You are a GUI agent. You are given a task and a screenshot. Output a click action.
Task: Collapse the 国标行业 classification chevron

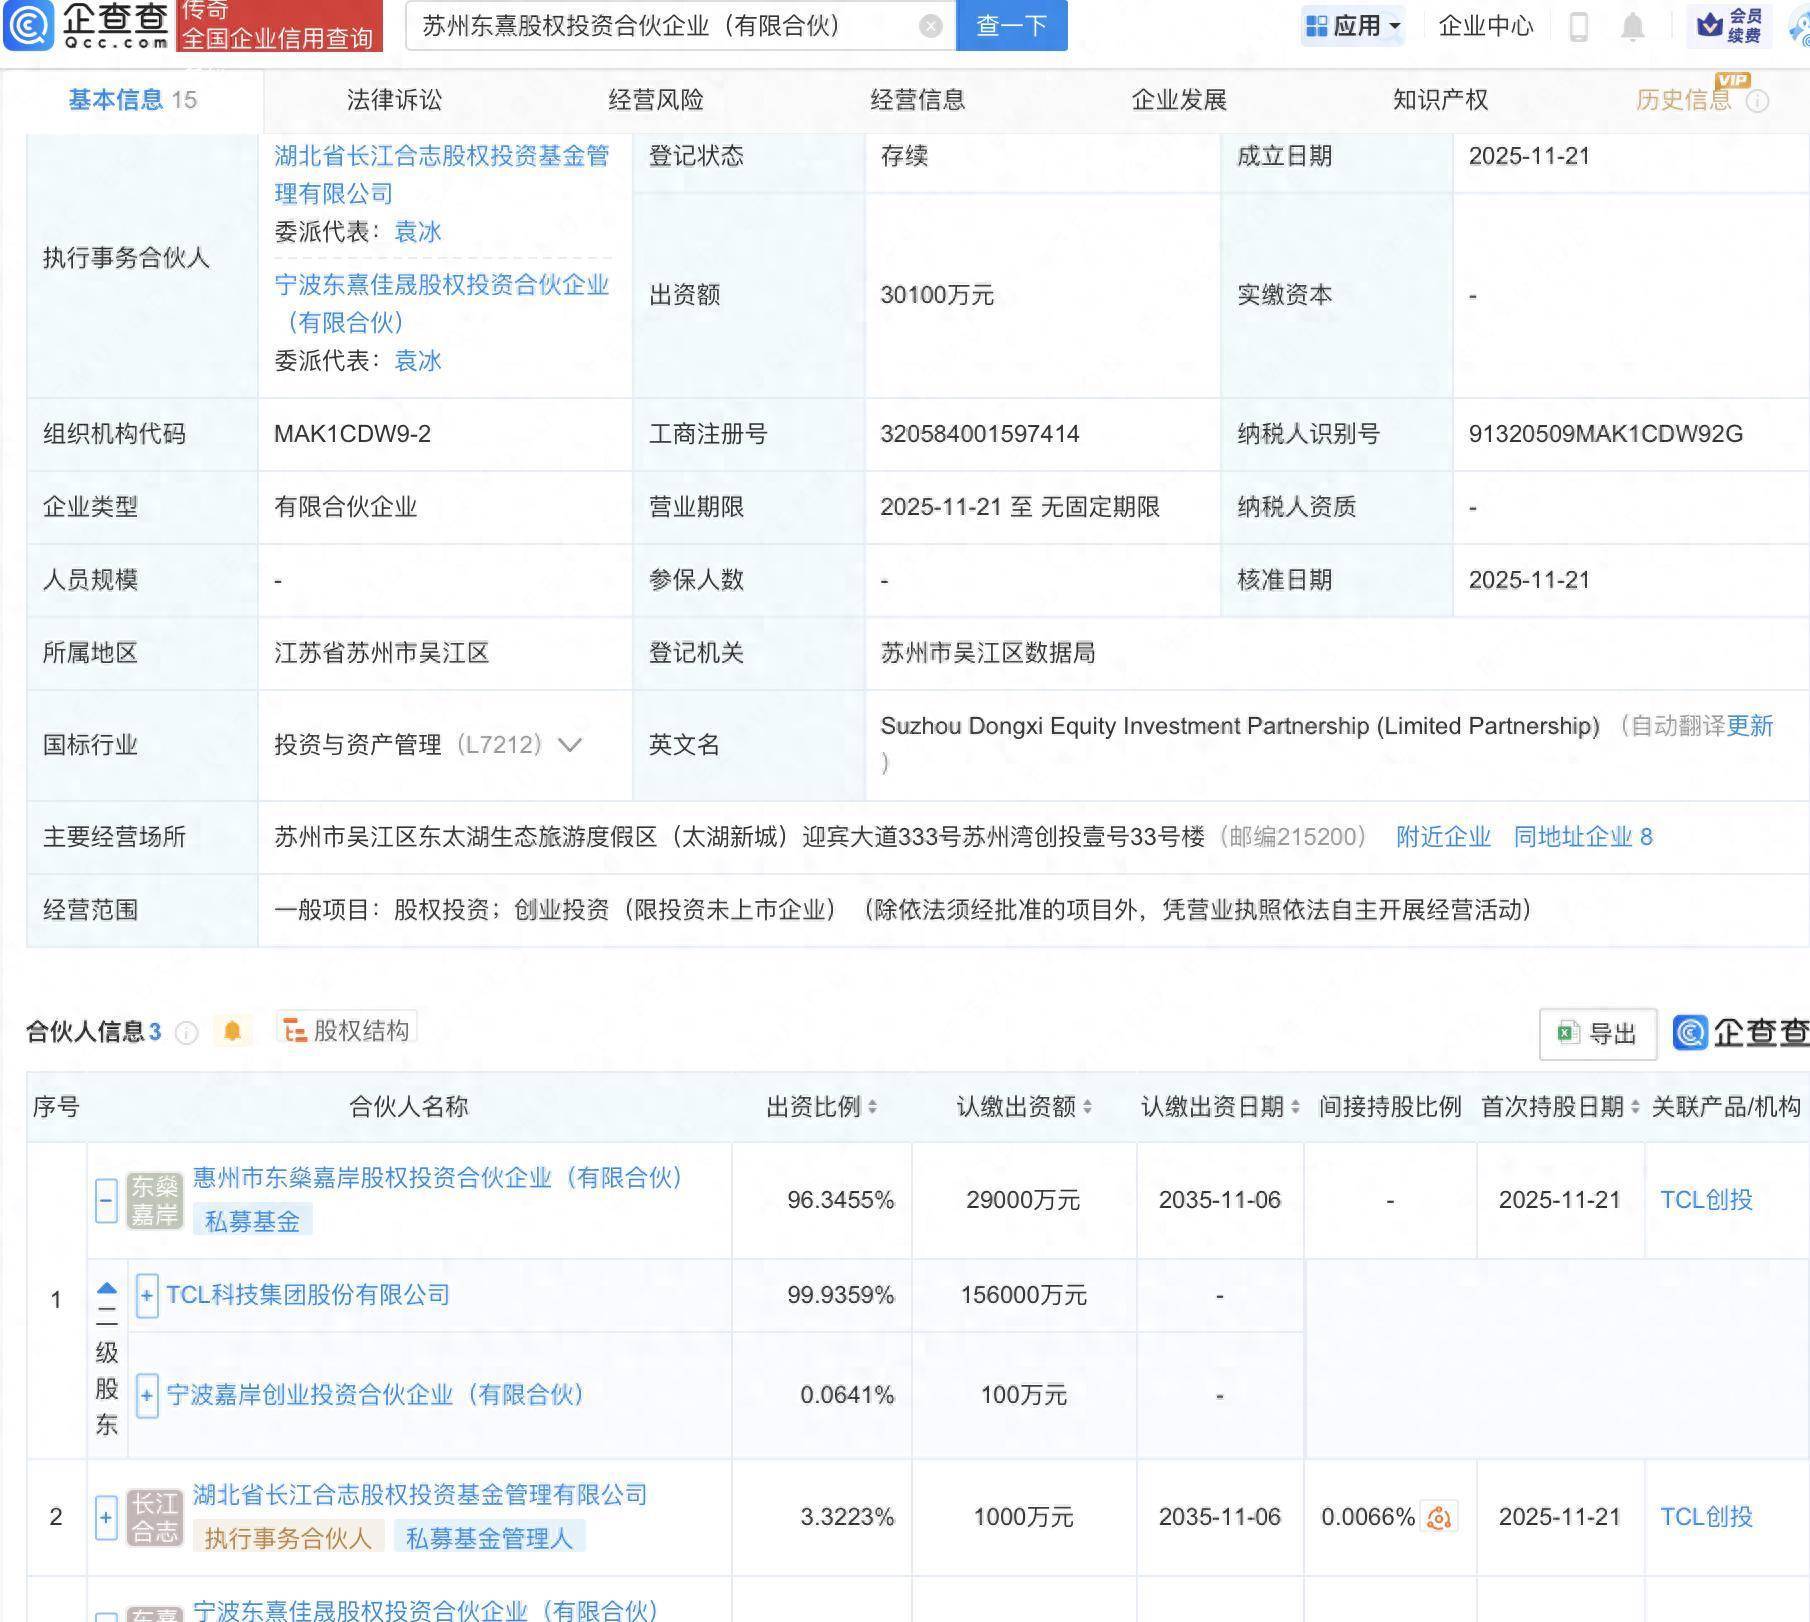pos(569,745)
